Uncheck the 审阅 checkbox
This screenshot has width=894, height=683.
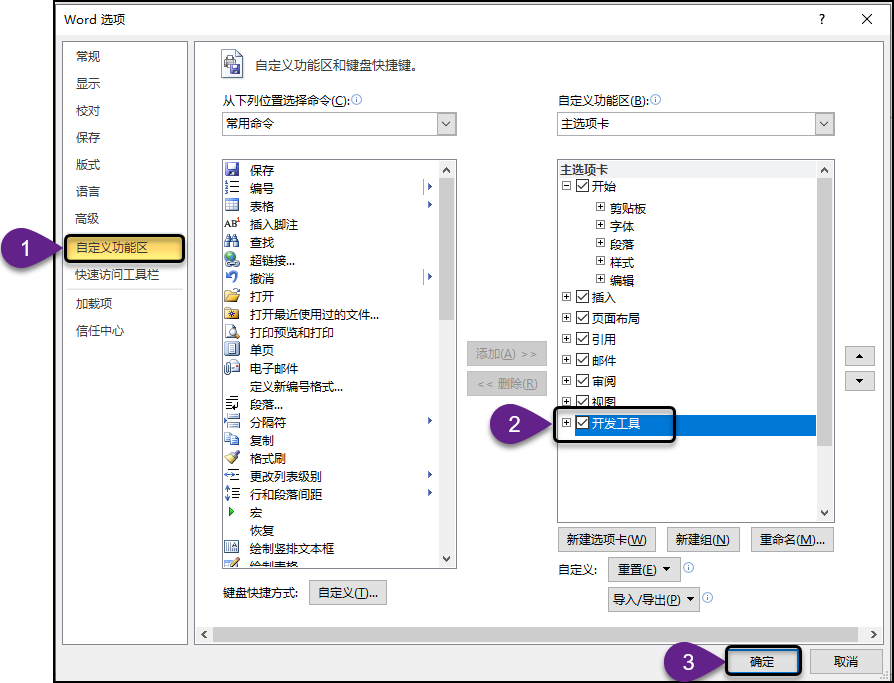point(582,381)
